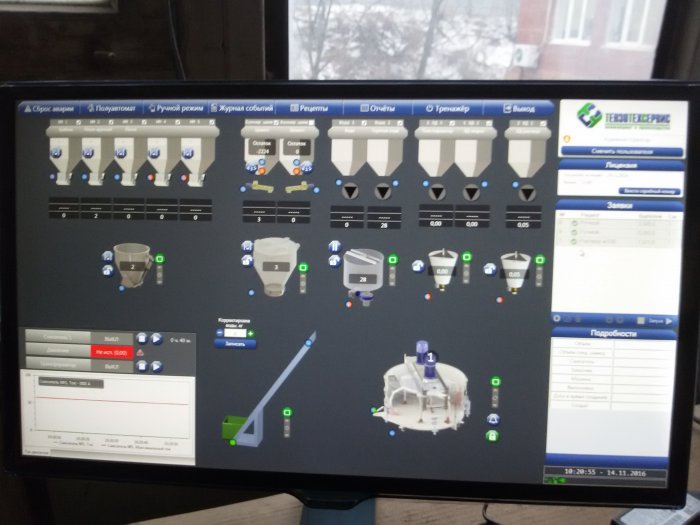Click the upper blue icon beside the aggregate weigh hopper
The width and height of the screenshot is (700, 525).
[108, 256]
